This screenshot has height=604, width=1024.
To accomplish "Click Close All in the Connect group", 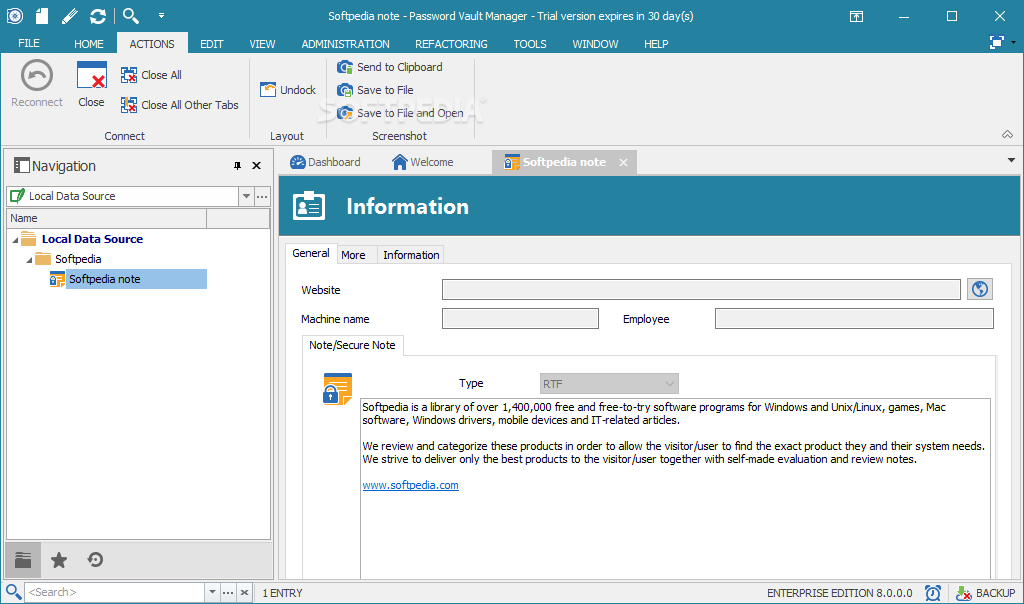I will 152,75.
